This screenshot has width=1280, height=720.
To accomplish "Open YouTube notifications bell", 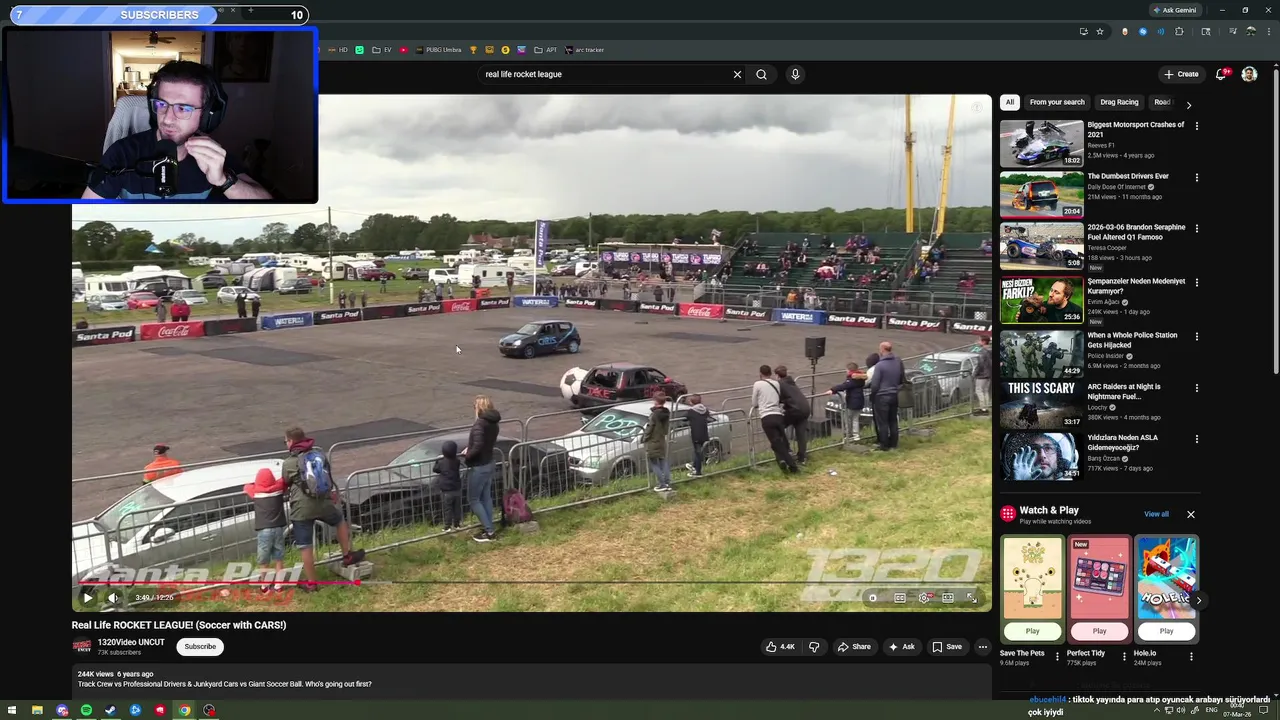I will (x=1221, y=74).
